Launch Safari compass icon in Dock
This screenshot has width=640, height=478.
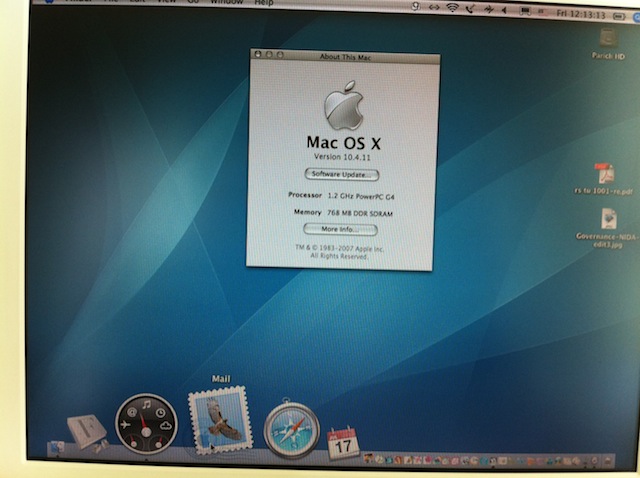point(291,430)
